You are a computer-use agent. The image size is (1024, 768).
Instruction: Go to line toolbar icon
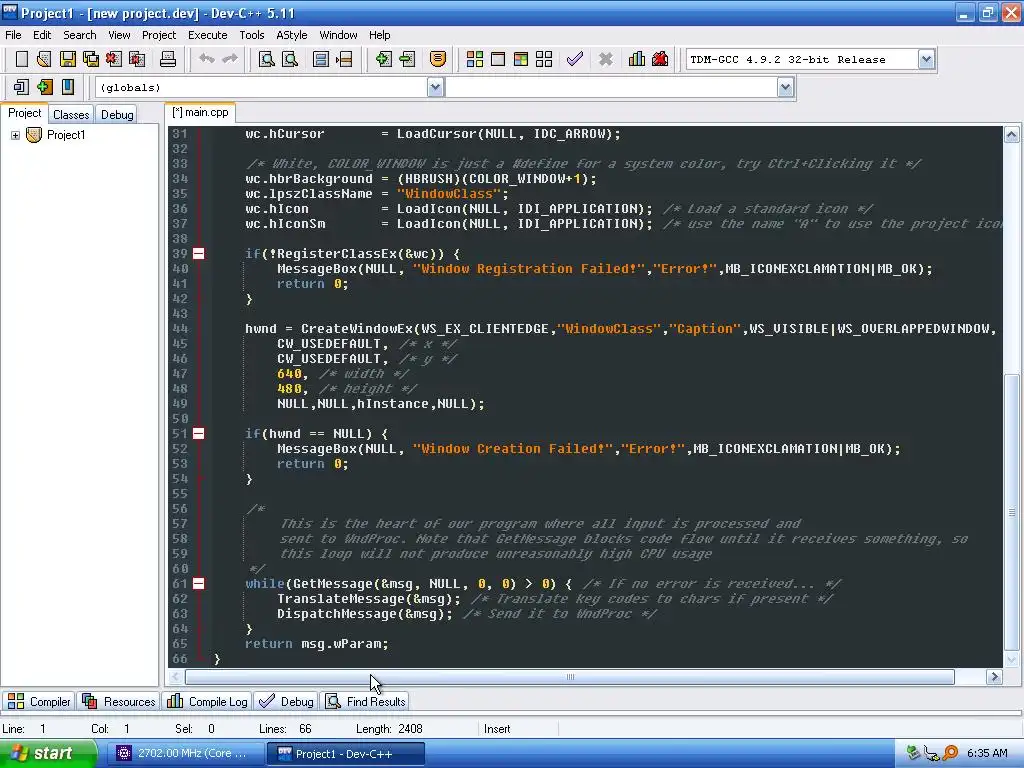344,59
